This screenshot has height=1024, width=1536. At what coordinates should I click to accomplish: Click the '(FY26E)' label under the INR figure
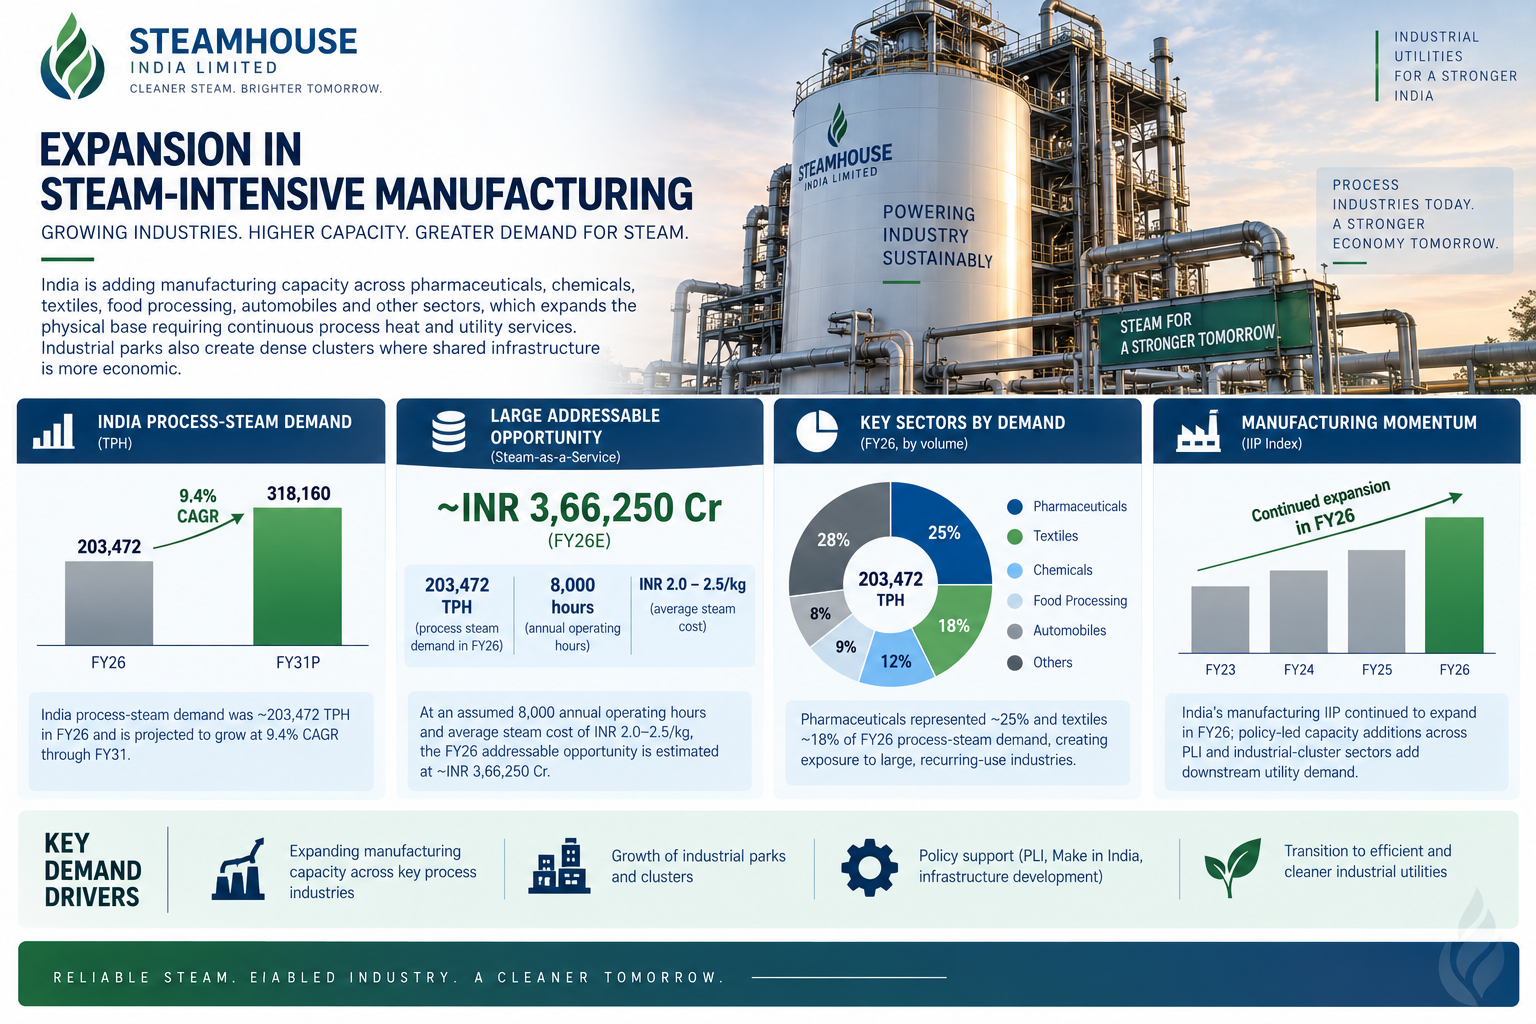click(579, 541)
